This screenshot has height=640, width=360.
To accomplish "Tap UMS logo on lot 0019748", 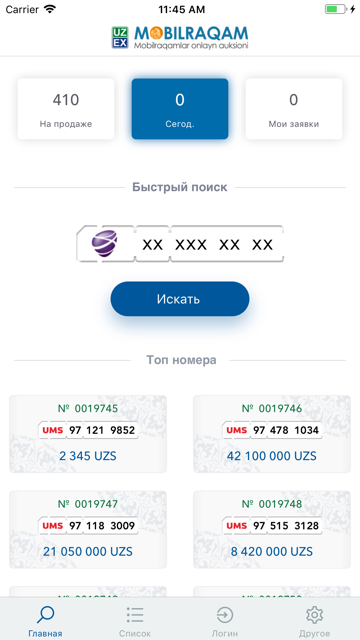I will pos(237,526).
